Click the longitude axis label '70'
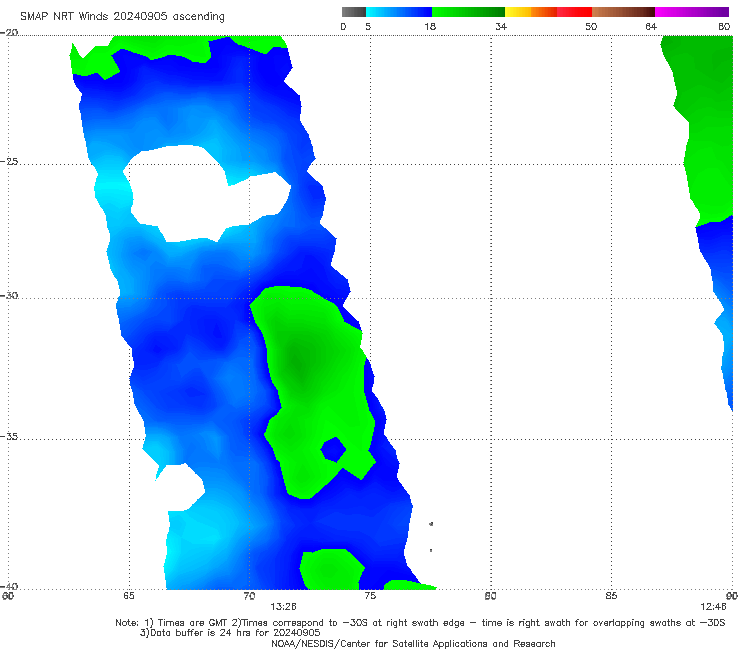 coord(249,596)
